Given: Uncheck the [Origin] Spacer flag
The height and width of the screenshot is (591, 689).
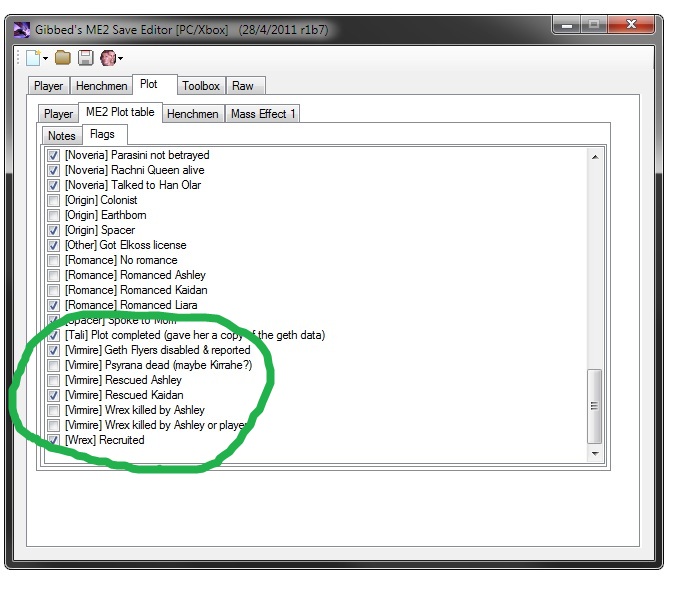Looking at the screenshot, I should [54, 230].
